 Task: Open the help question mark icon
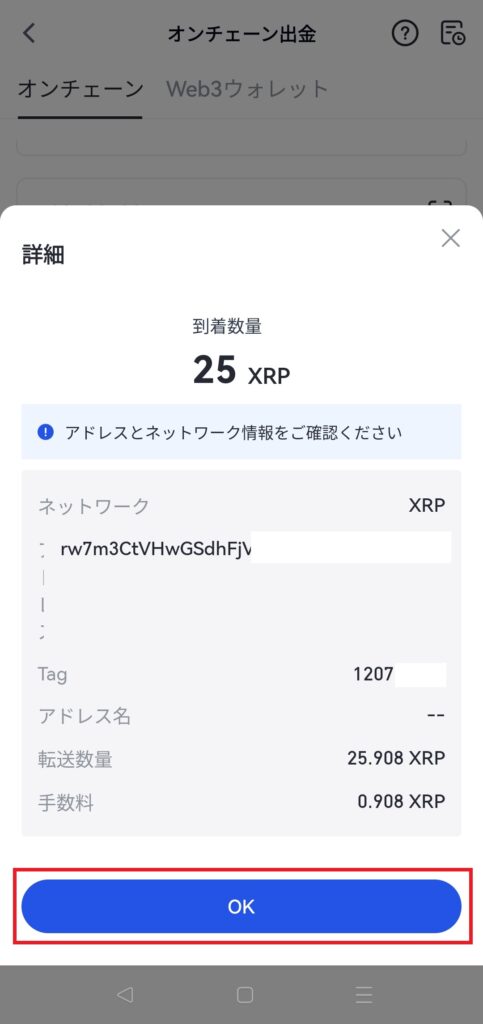point(405,33)
